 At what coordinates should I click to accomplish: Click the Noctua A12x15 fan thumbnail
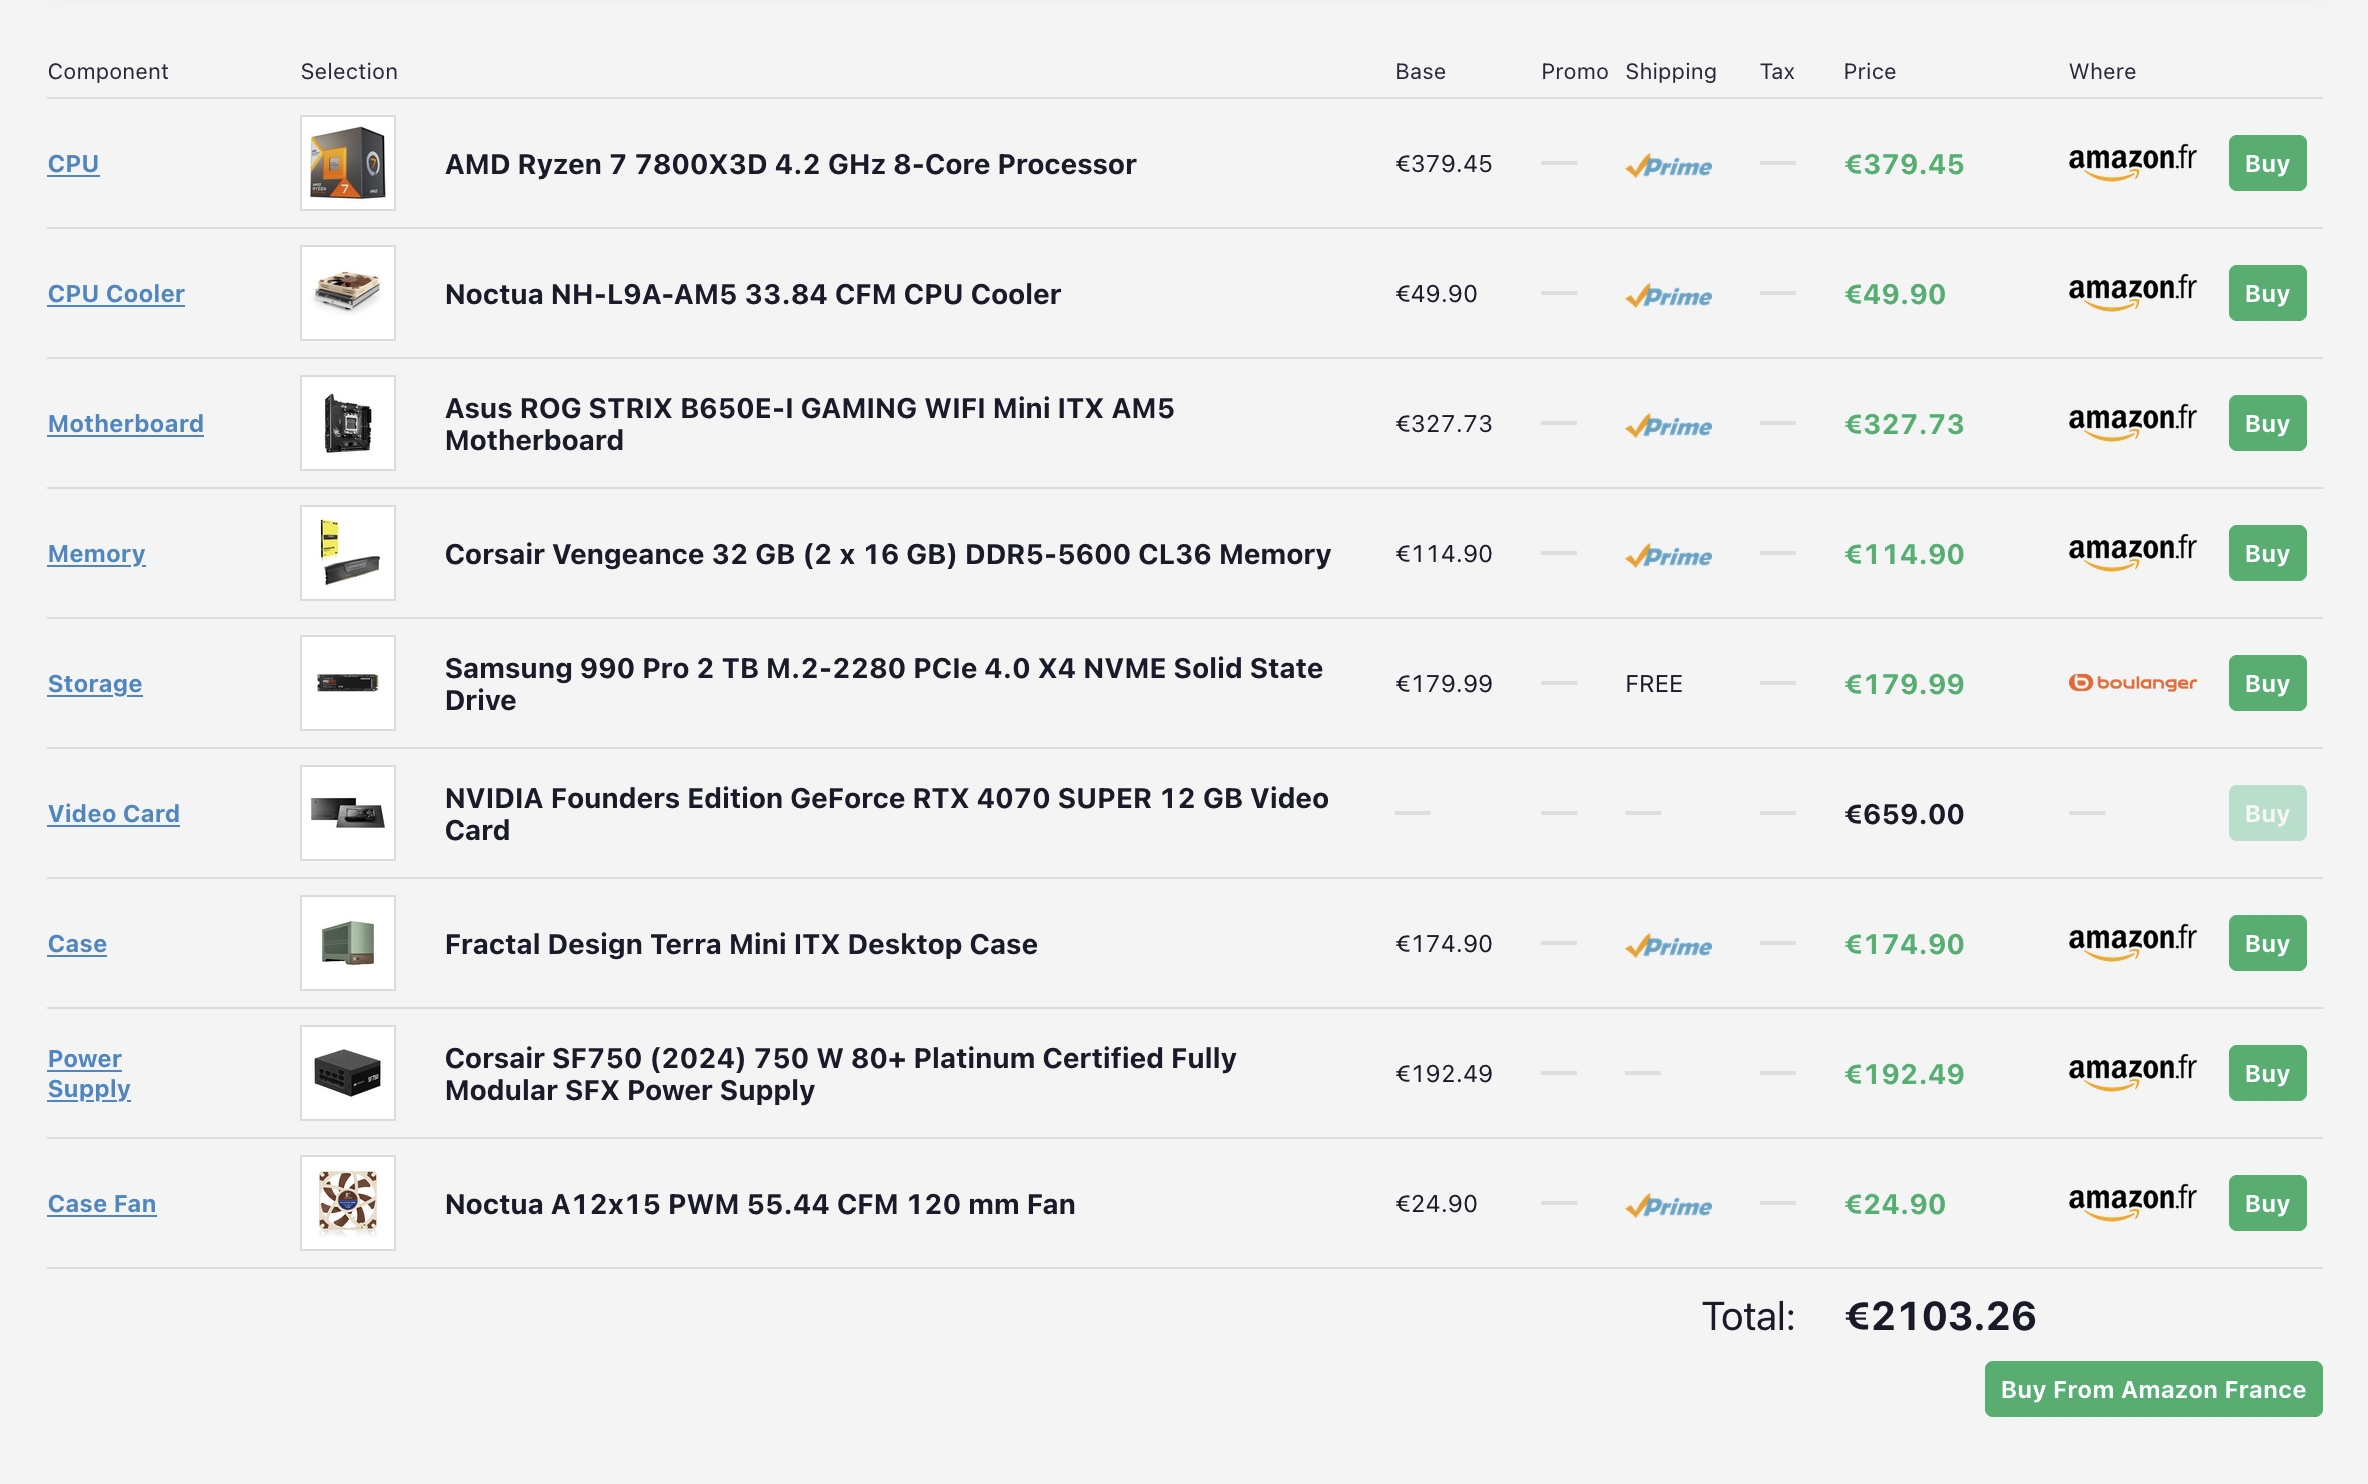point(347,1203)
